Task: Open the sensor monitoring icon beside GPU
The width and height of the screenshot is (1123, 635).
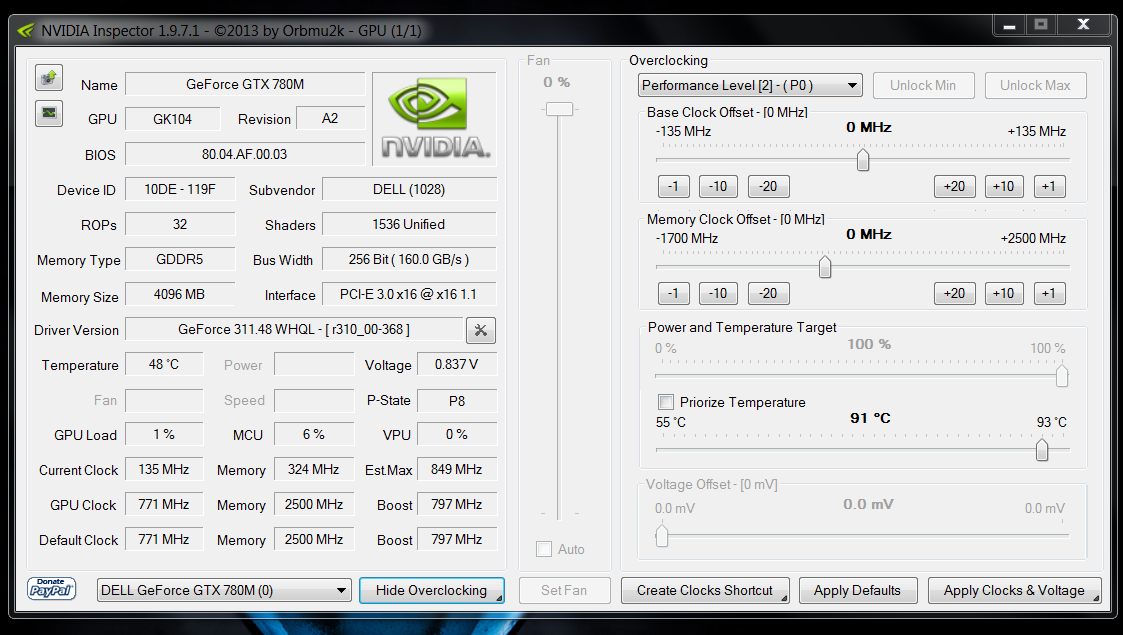Action: (x=49, y=113)
